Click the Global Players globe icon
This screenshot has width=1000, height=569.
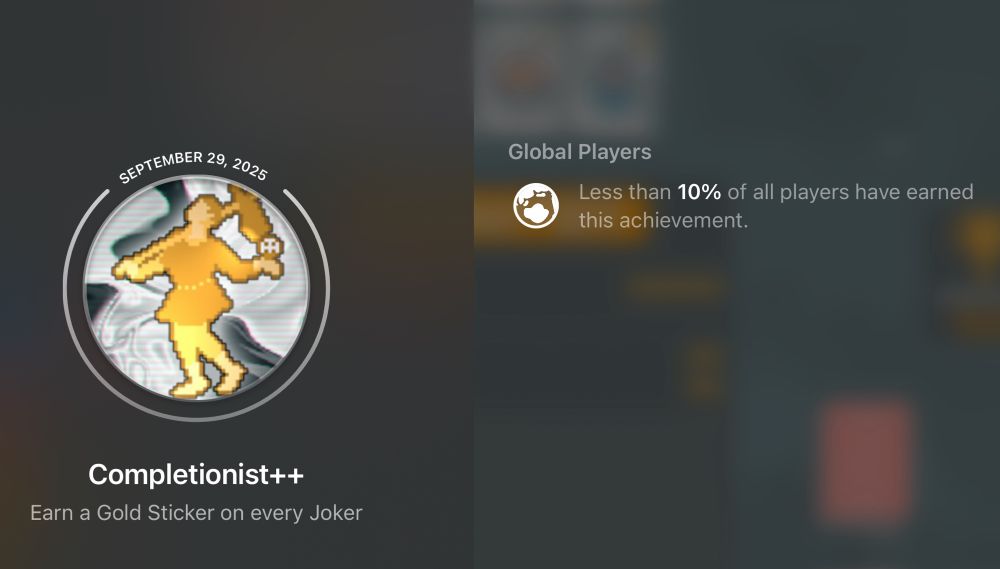coord(536,205)
